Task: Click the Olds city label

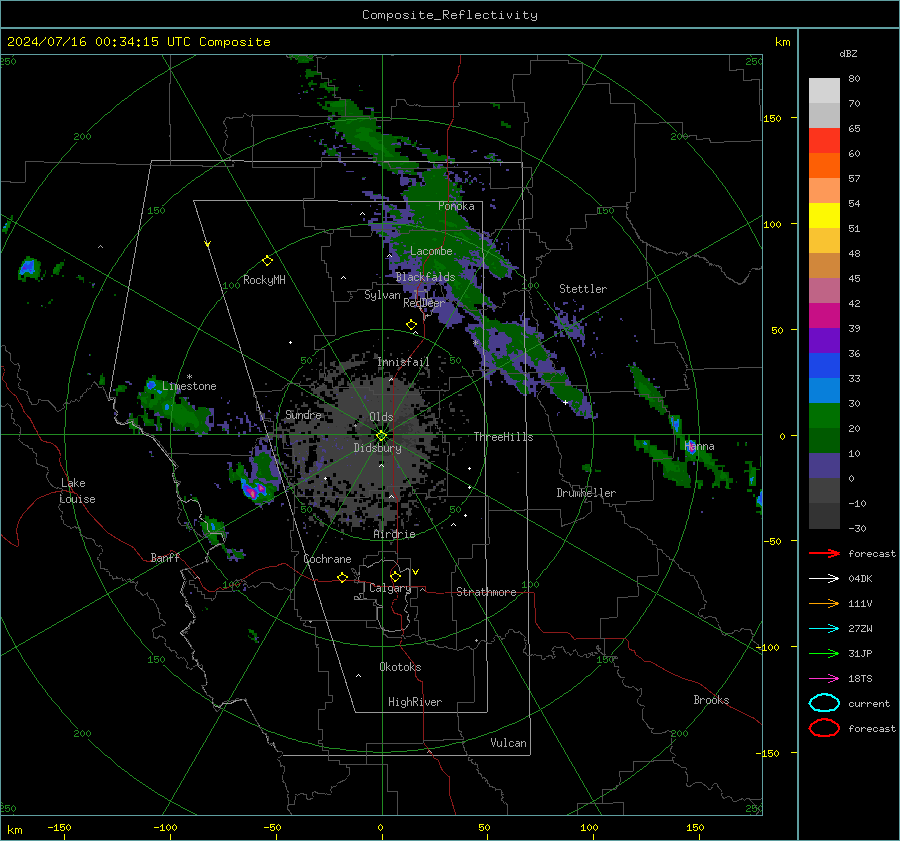Action: (381, 417)
